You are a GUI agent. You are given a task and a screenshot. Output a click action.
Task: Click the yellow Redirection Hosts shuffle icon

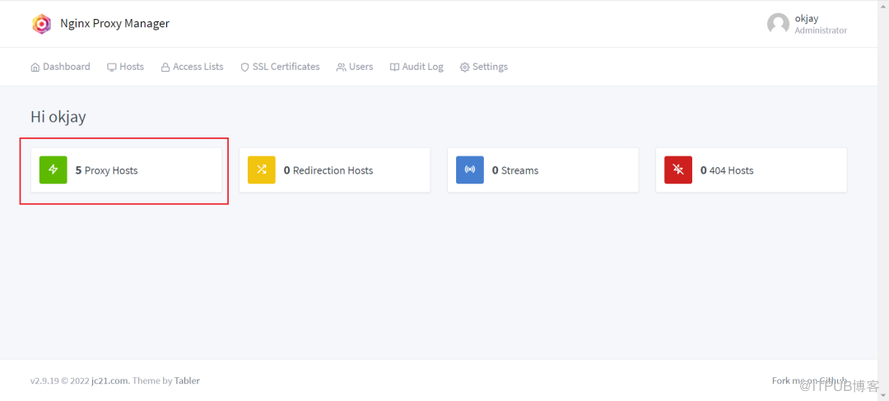pos(261,170)
